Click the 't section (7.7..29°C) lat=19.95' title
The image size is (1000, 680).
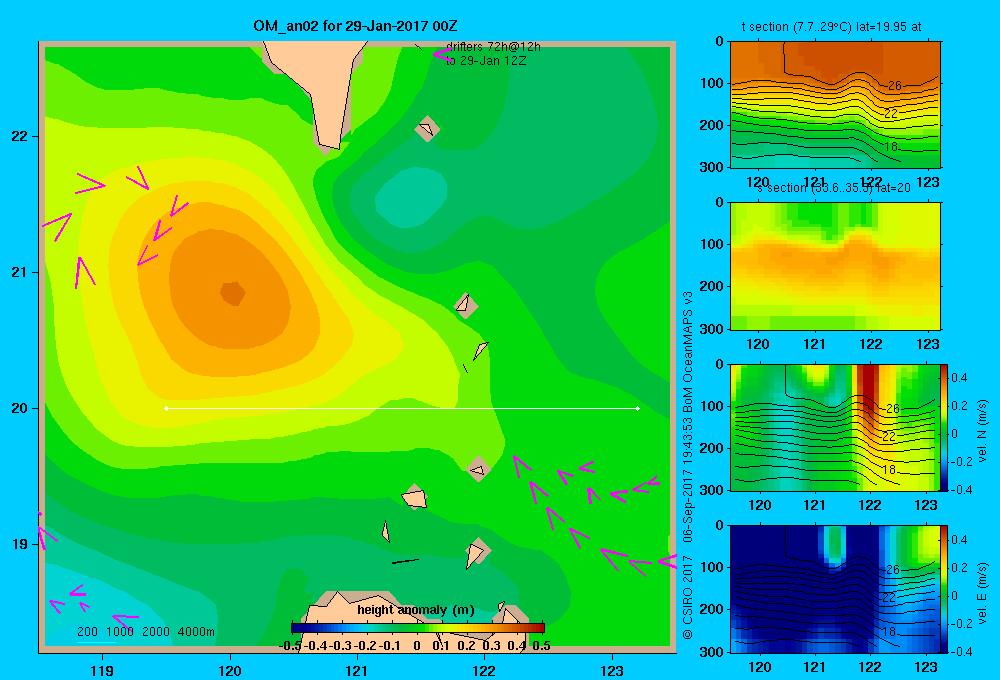pos(831,27)
